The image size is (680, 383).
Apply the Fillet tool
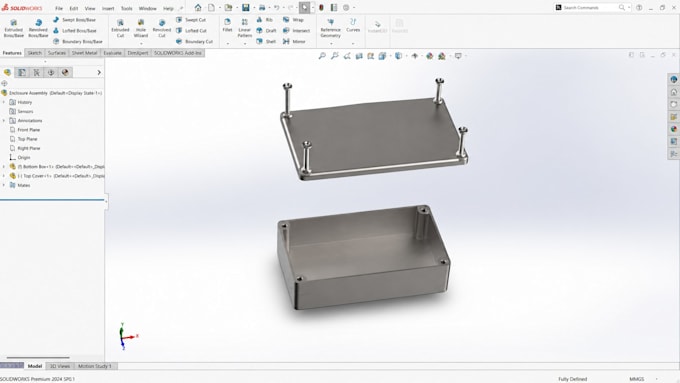(x=227, y=25)
